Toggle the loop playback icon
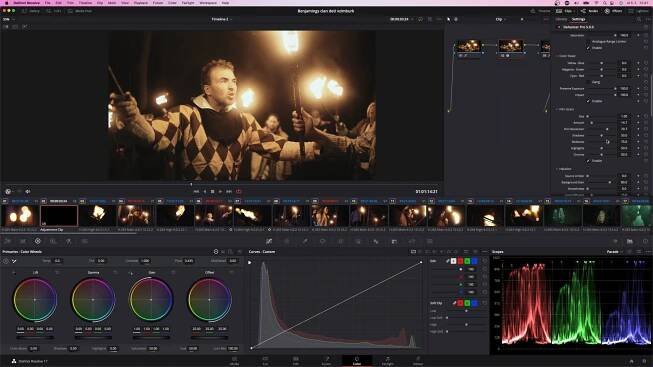Screen dimensions: 653x367 239,192
